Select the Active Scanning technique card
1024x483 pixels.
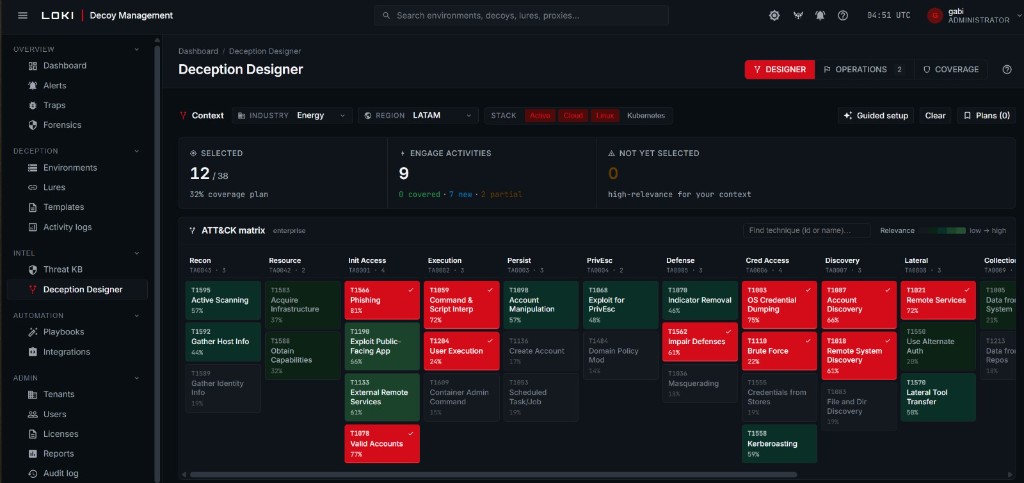click(x=223, y=300)
